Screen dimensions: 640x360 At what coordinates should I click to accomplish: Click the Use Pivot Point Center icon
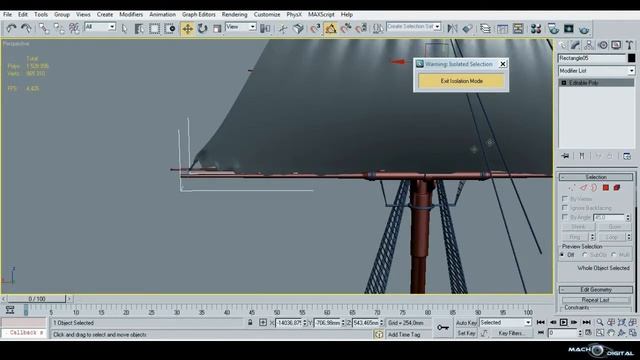click(x=265, y=28)
